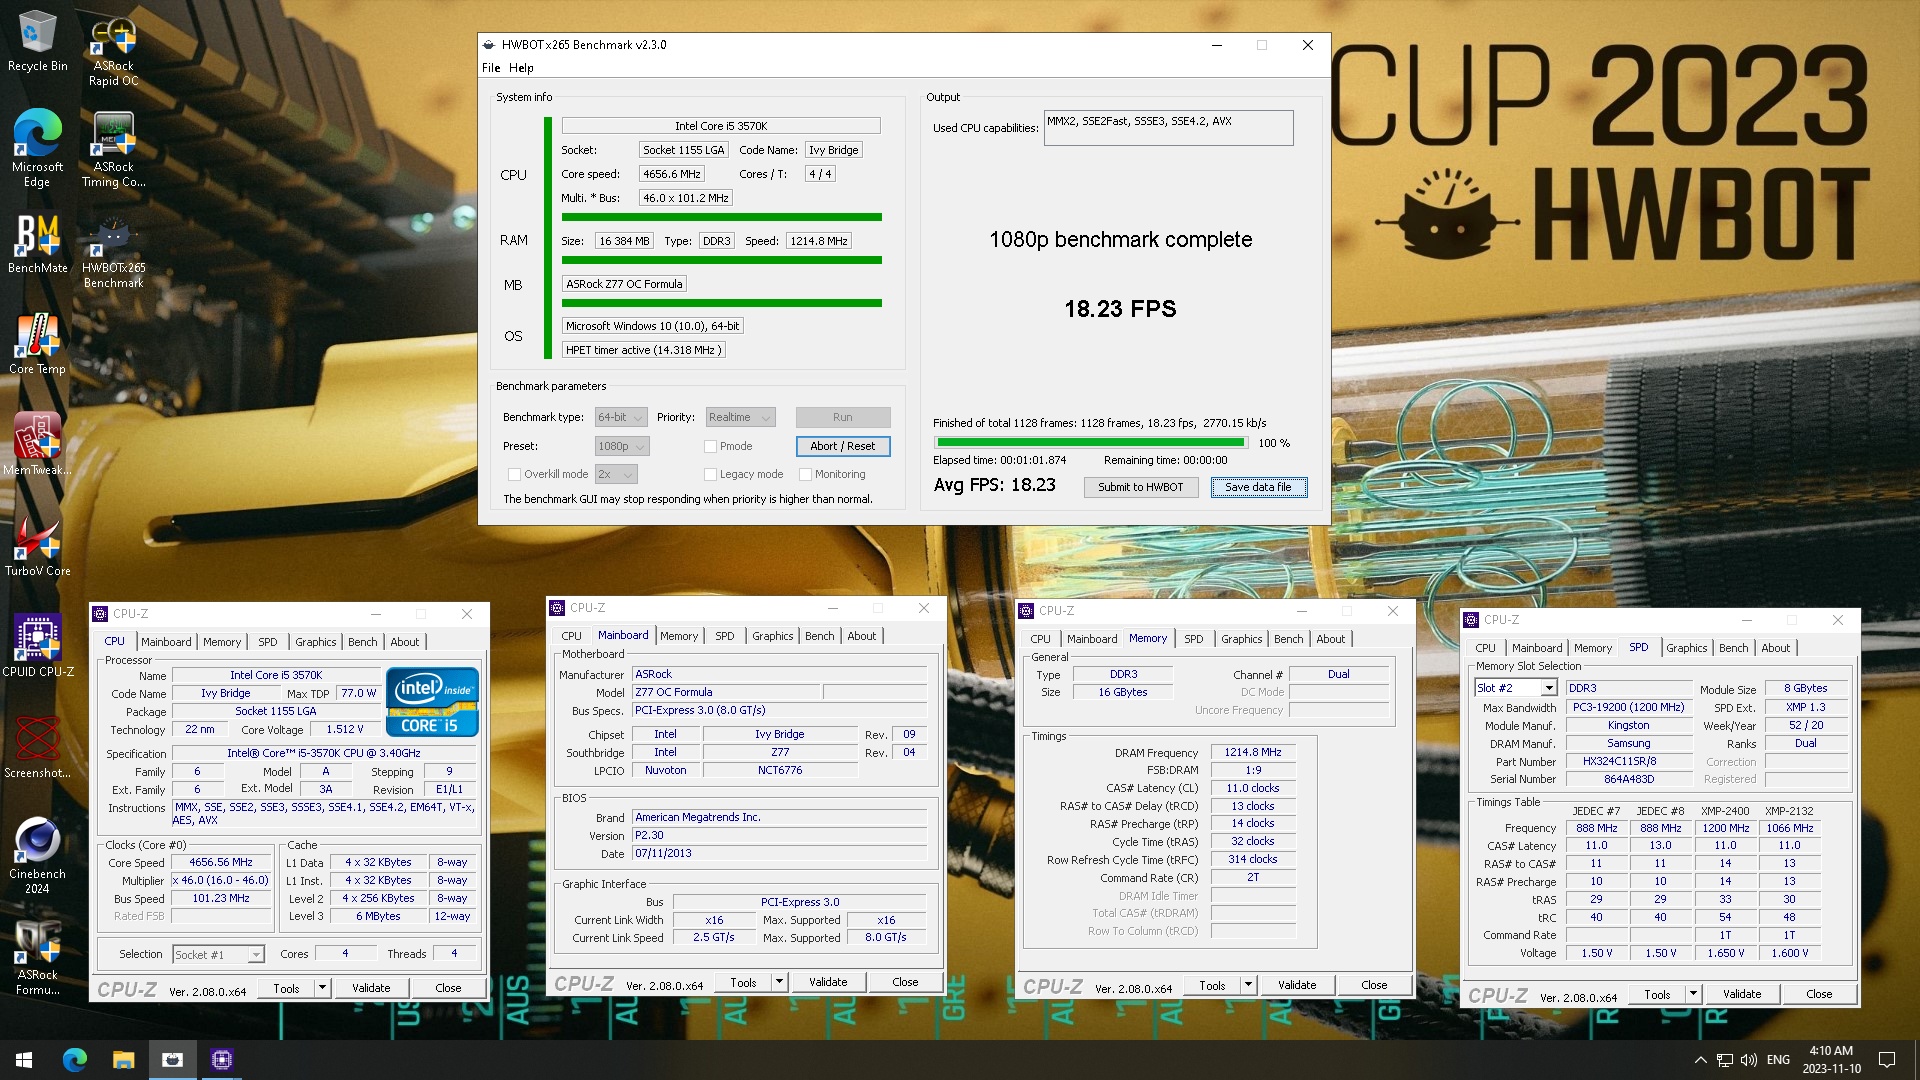This screenshot has width=1920, height=1080.
Task: Enable the Legacy mode checkbox
Action: pos(710,474)
